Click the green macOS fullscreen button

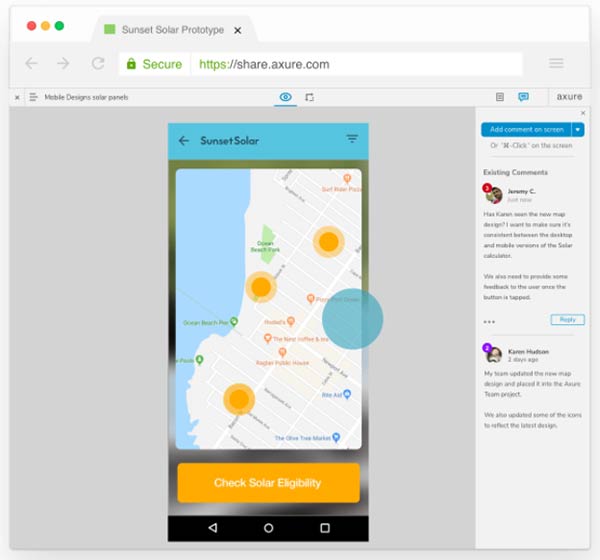pyautogui.click(x=59, y=26)
